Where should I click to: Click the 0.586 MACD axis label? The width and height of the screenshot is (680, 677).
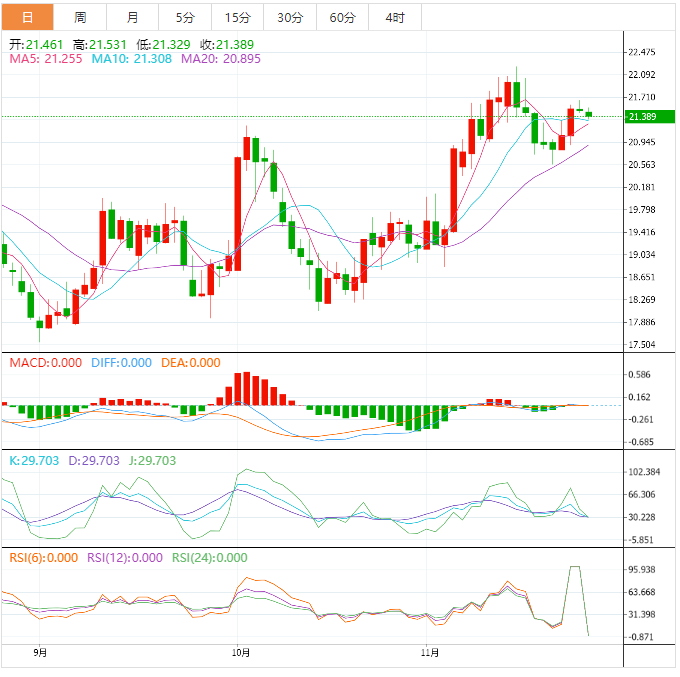[x=639, y=375]
